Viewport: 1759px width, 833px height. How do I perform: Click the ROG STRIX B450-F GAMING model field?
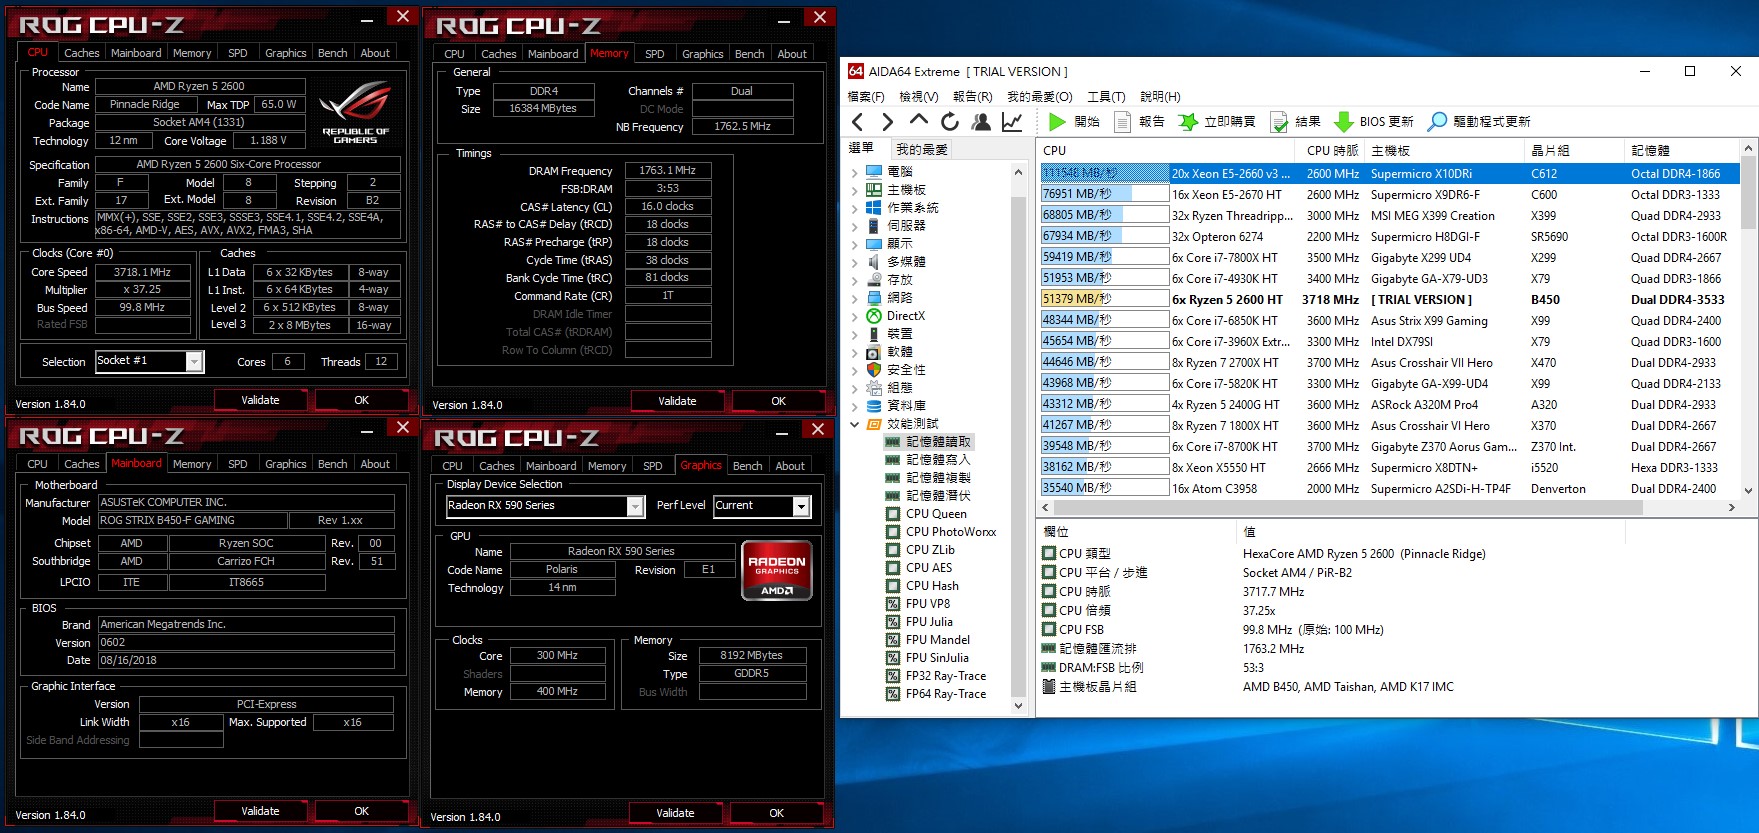coord(192,520)
